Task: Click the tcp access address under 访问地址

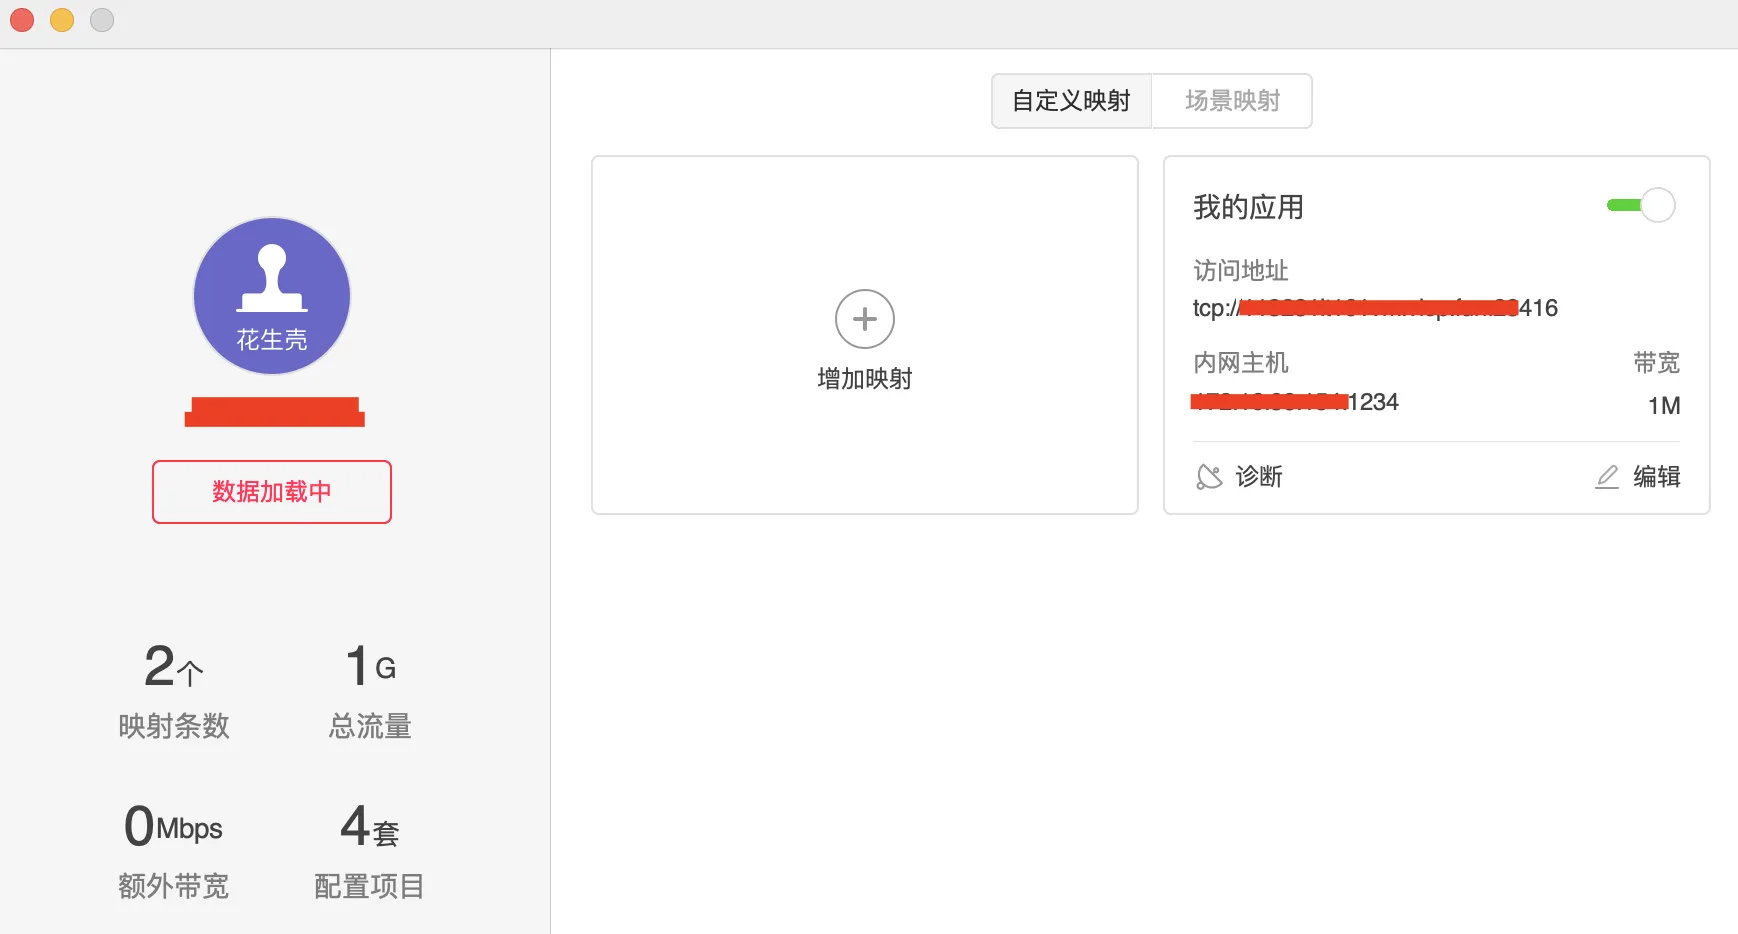Action: pos(1374,308)
